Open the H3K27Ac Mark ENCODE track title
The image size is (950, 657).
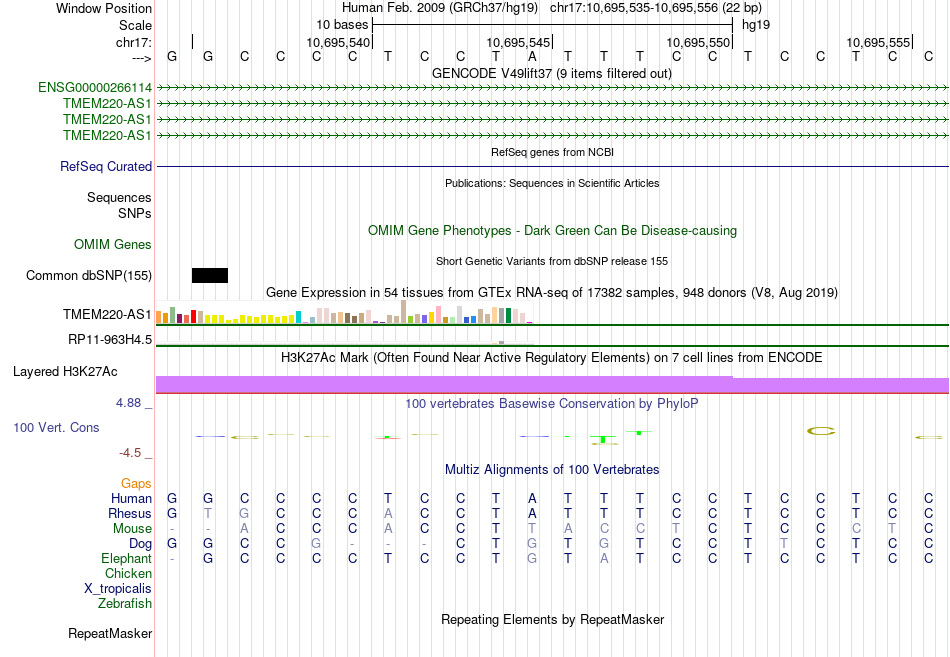[552, 358]
